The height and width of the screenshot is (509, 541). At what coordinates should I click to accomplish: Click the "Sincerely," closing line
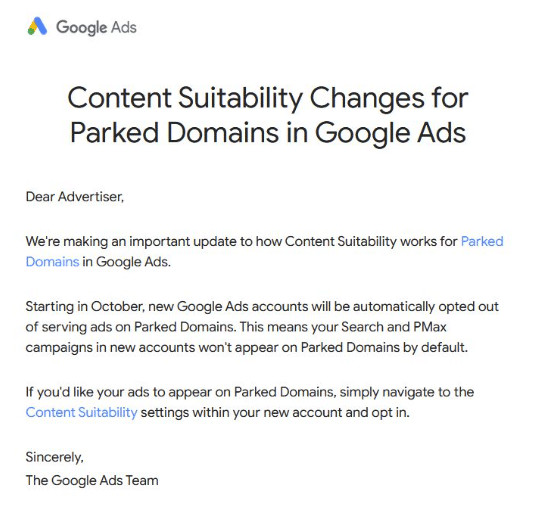[x=55, y=457]
